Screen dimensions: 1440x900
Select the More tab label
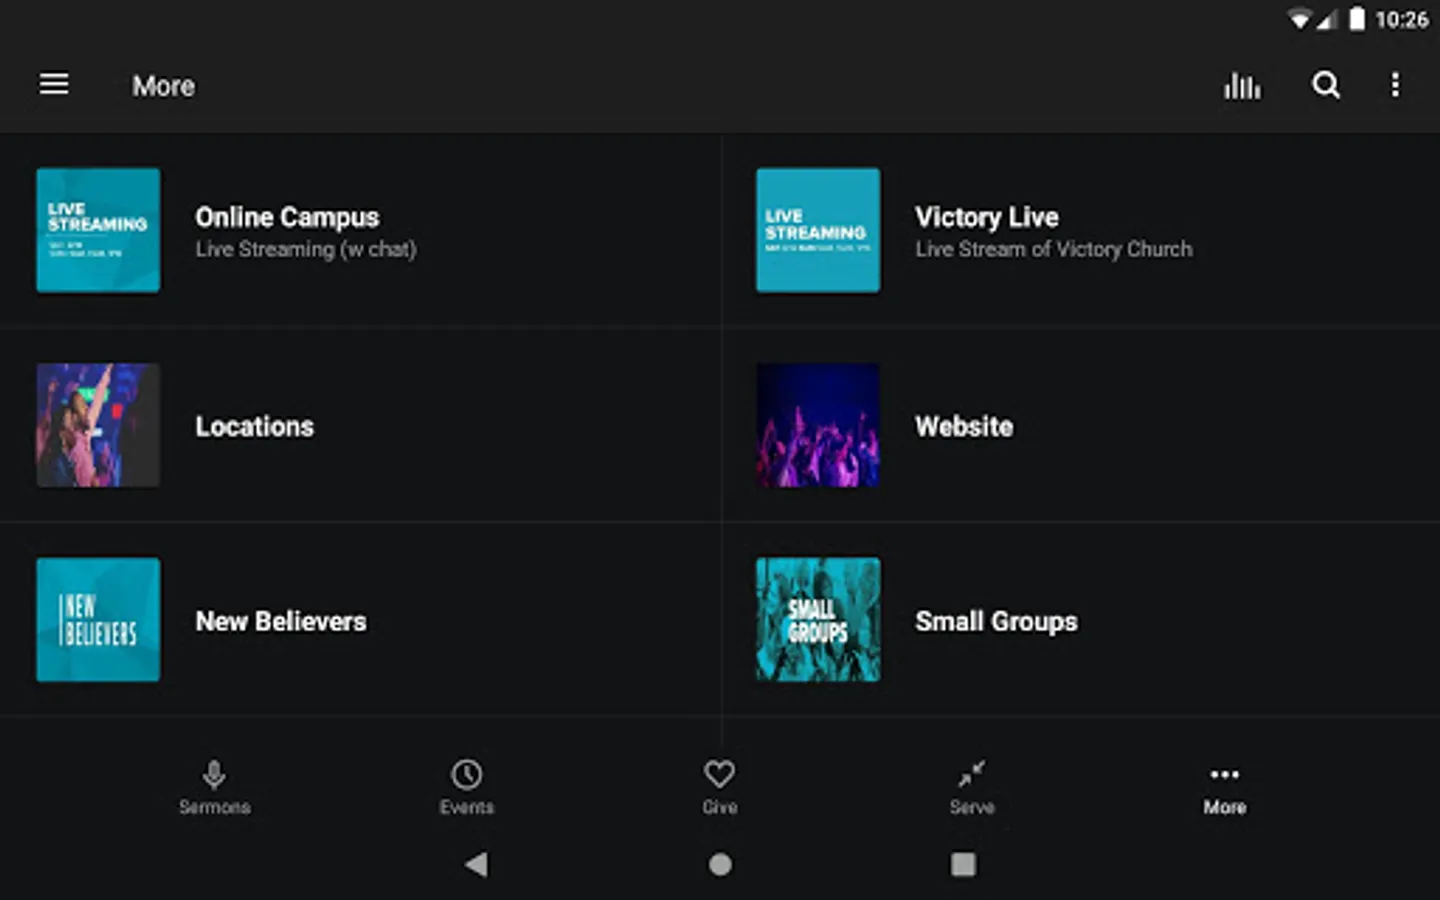pos(1224,807)
